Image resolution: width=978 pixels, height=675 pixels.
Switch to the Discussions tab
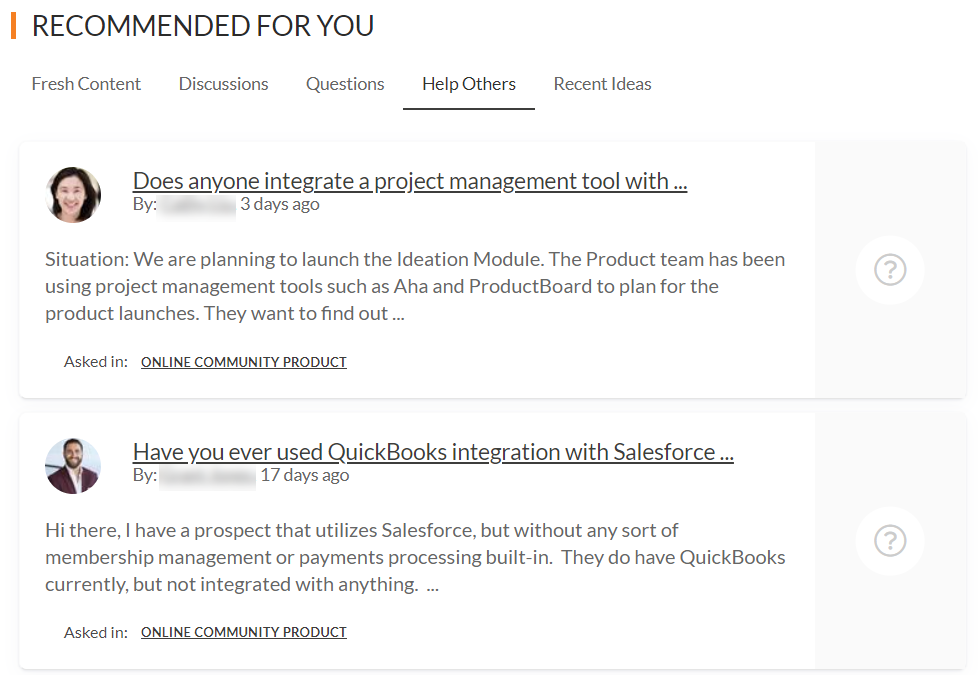pyautogui.click(x=223, y=84)
